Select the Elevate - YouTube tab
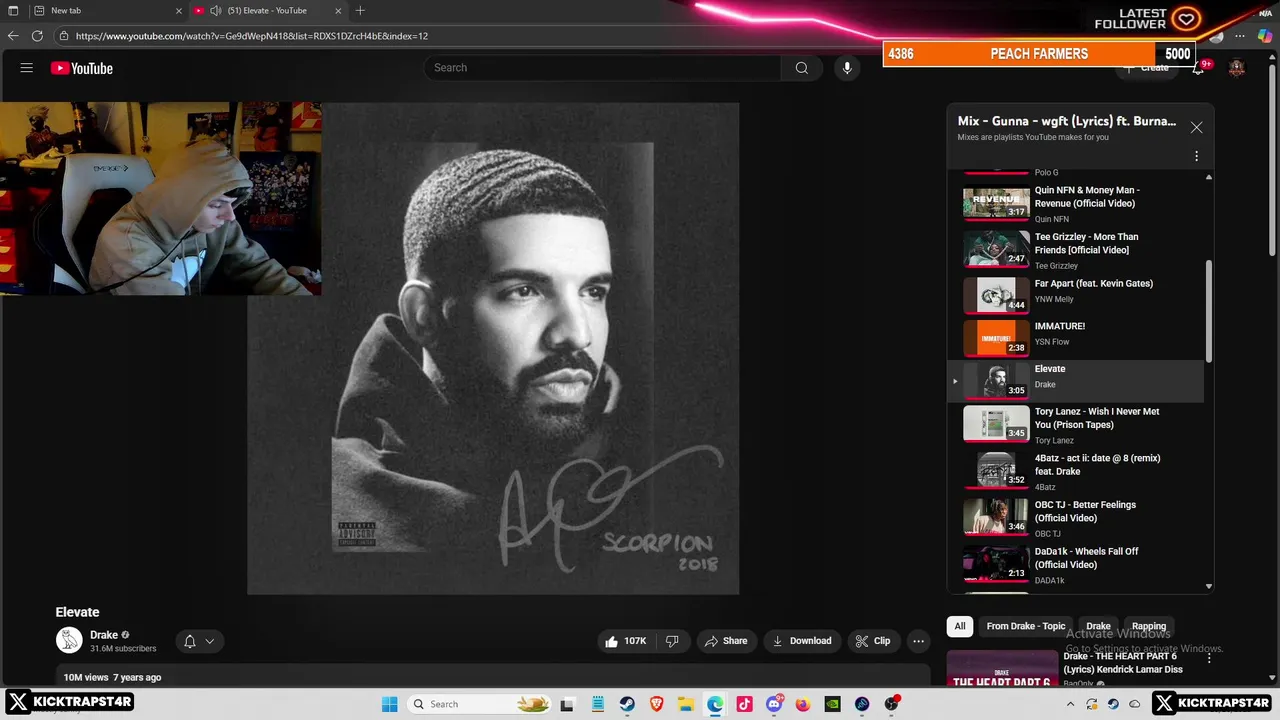The height and width of the screenshot is (720, 1280). (267, 10)
